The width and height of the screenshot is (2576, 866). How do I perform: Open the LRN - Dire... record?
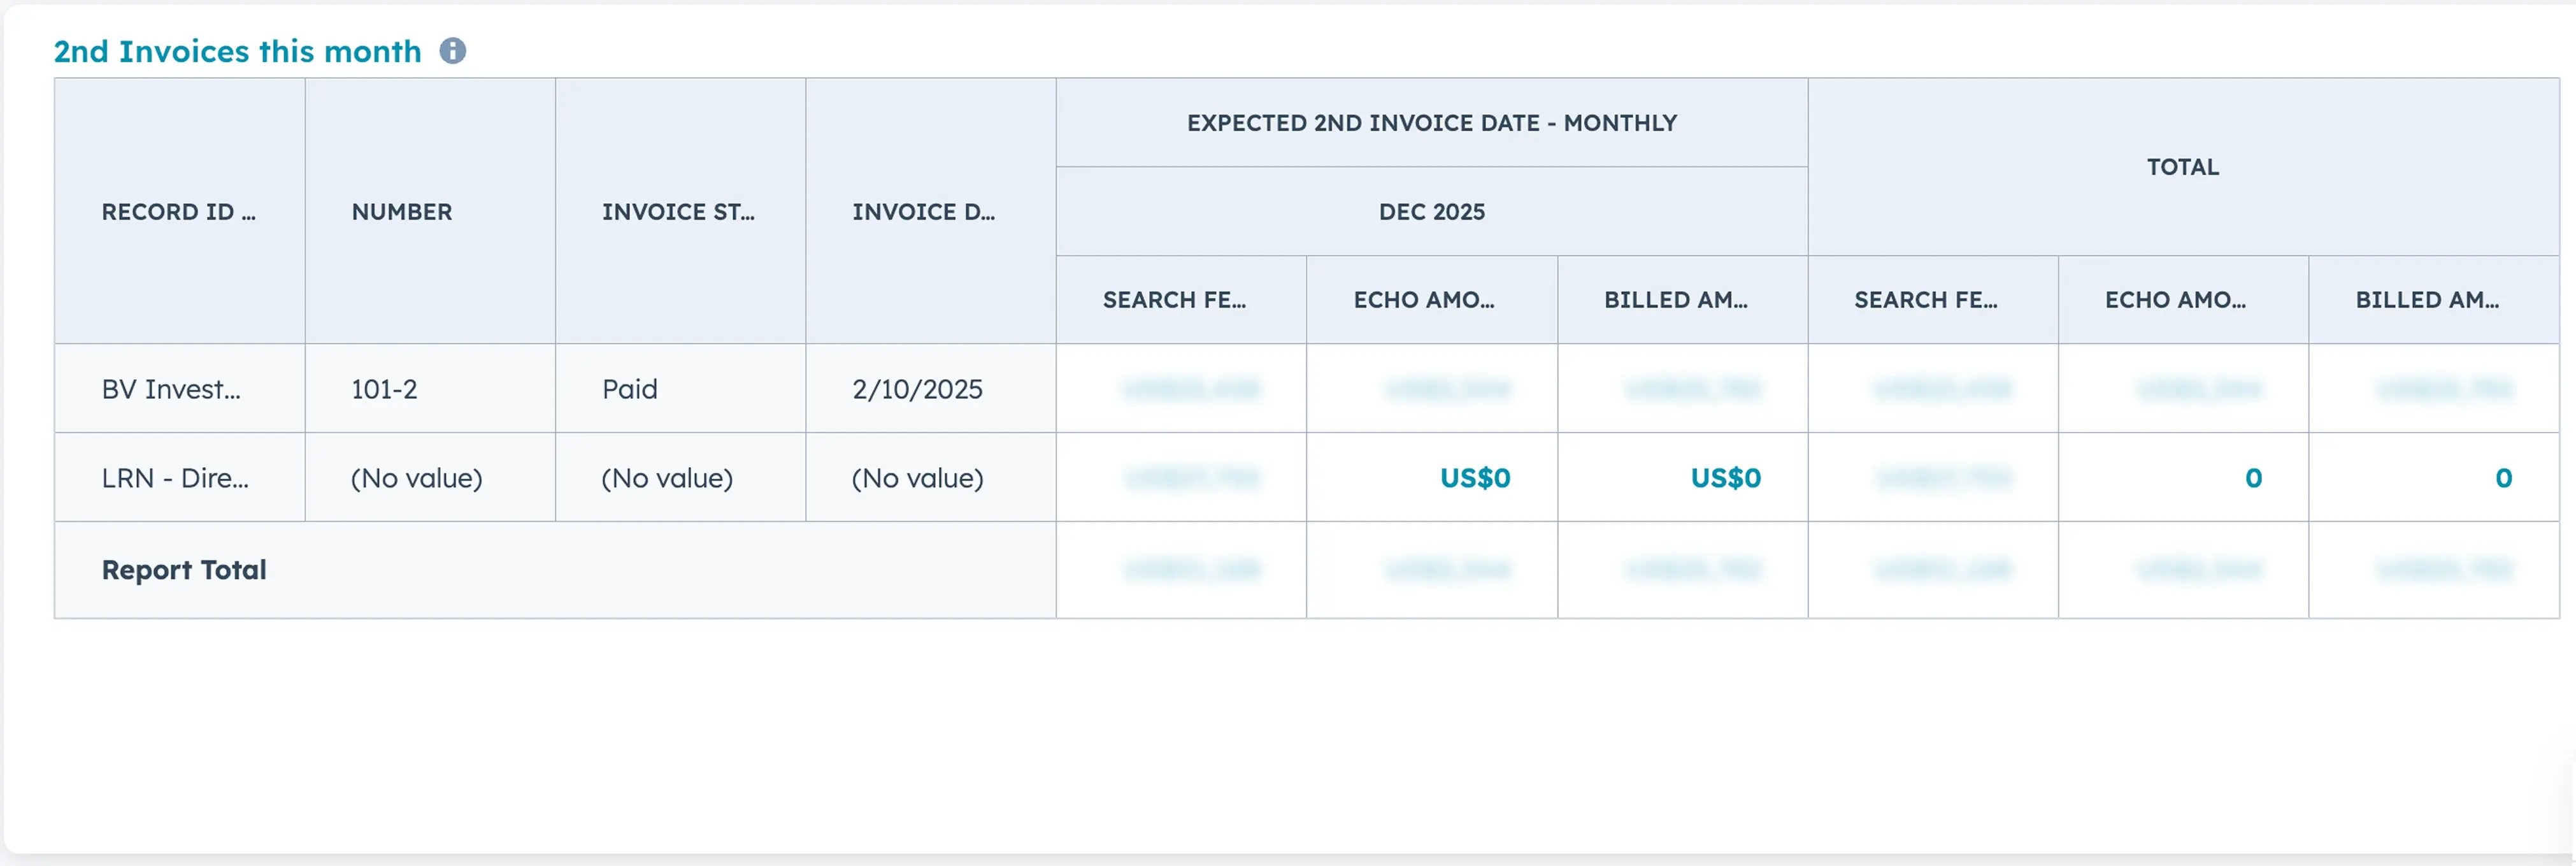tap(172, 478)
